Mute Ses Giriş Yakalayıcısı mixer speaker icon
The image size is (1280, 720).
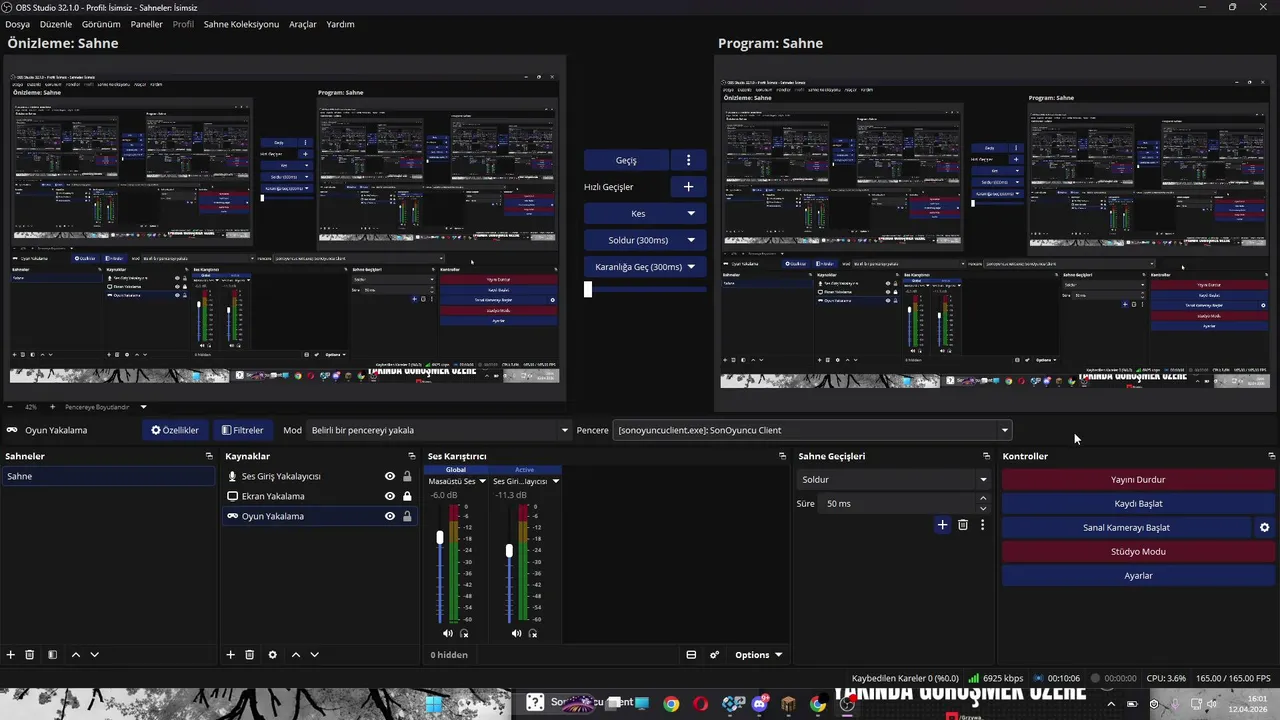pos(516,633)
